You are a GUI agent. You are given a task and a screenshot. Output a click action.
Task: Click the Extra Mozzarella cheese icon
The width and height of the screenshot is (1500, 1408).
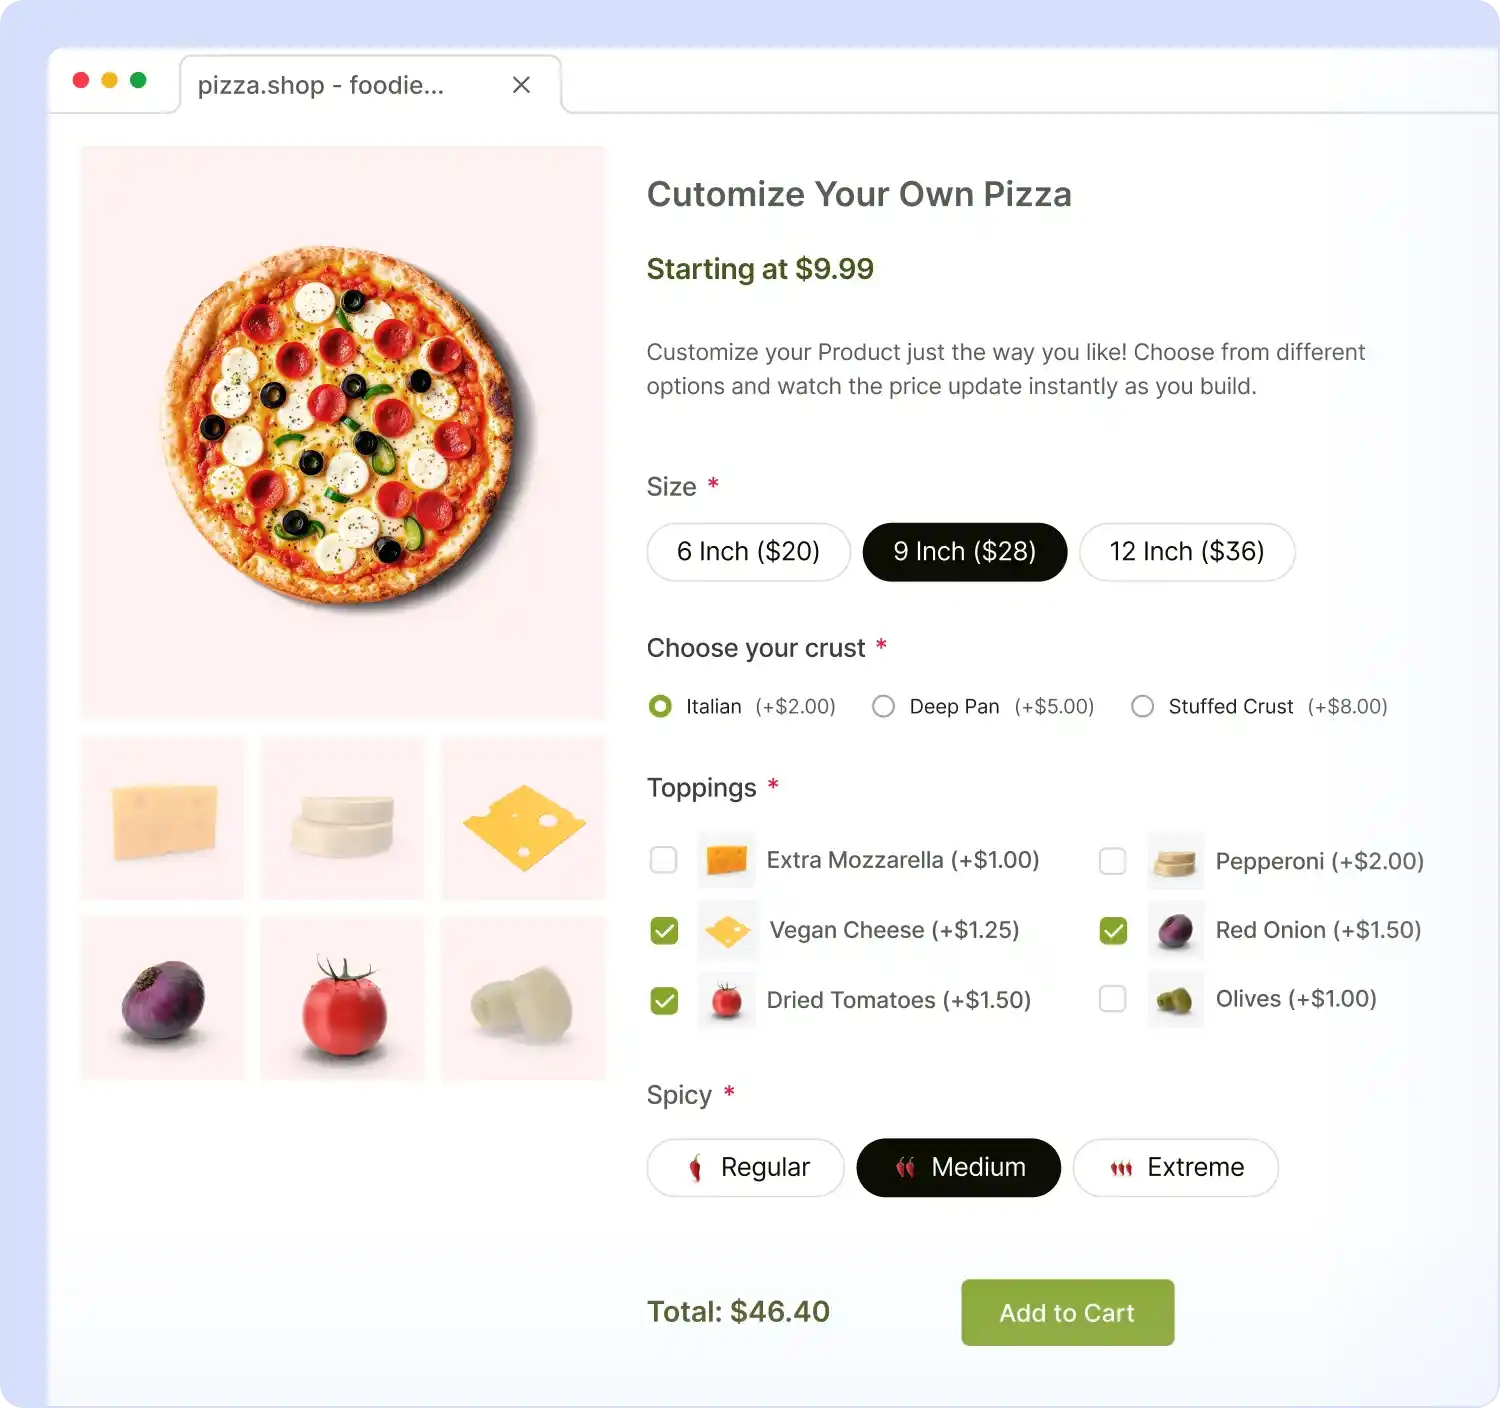click(727, 860)
